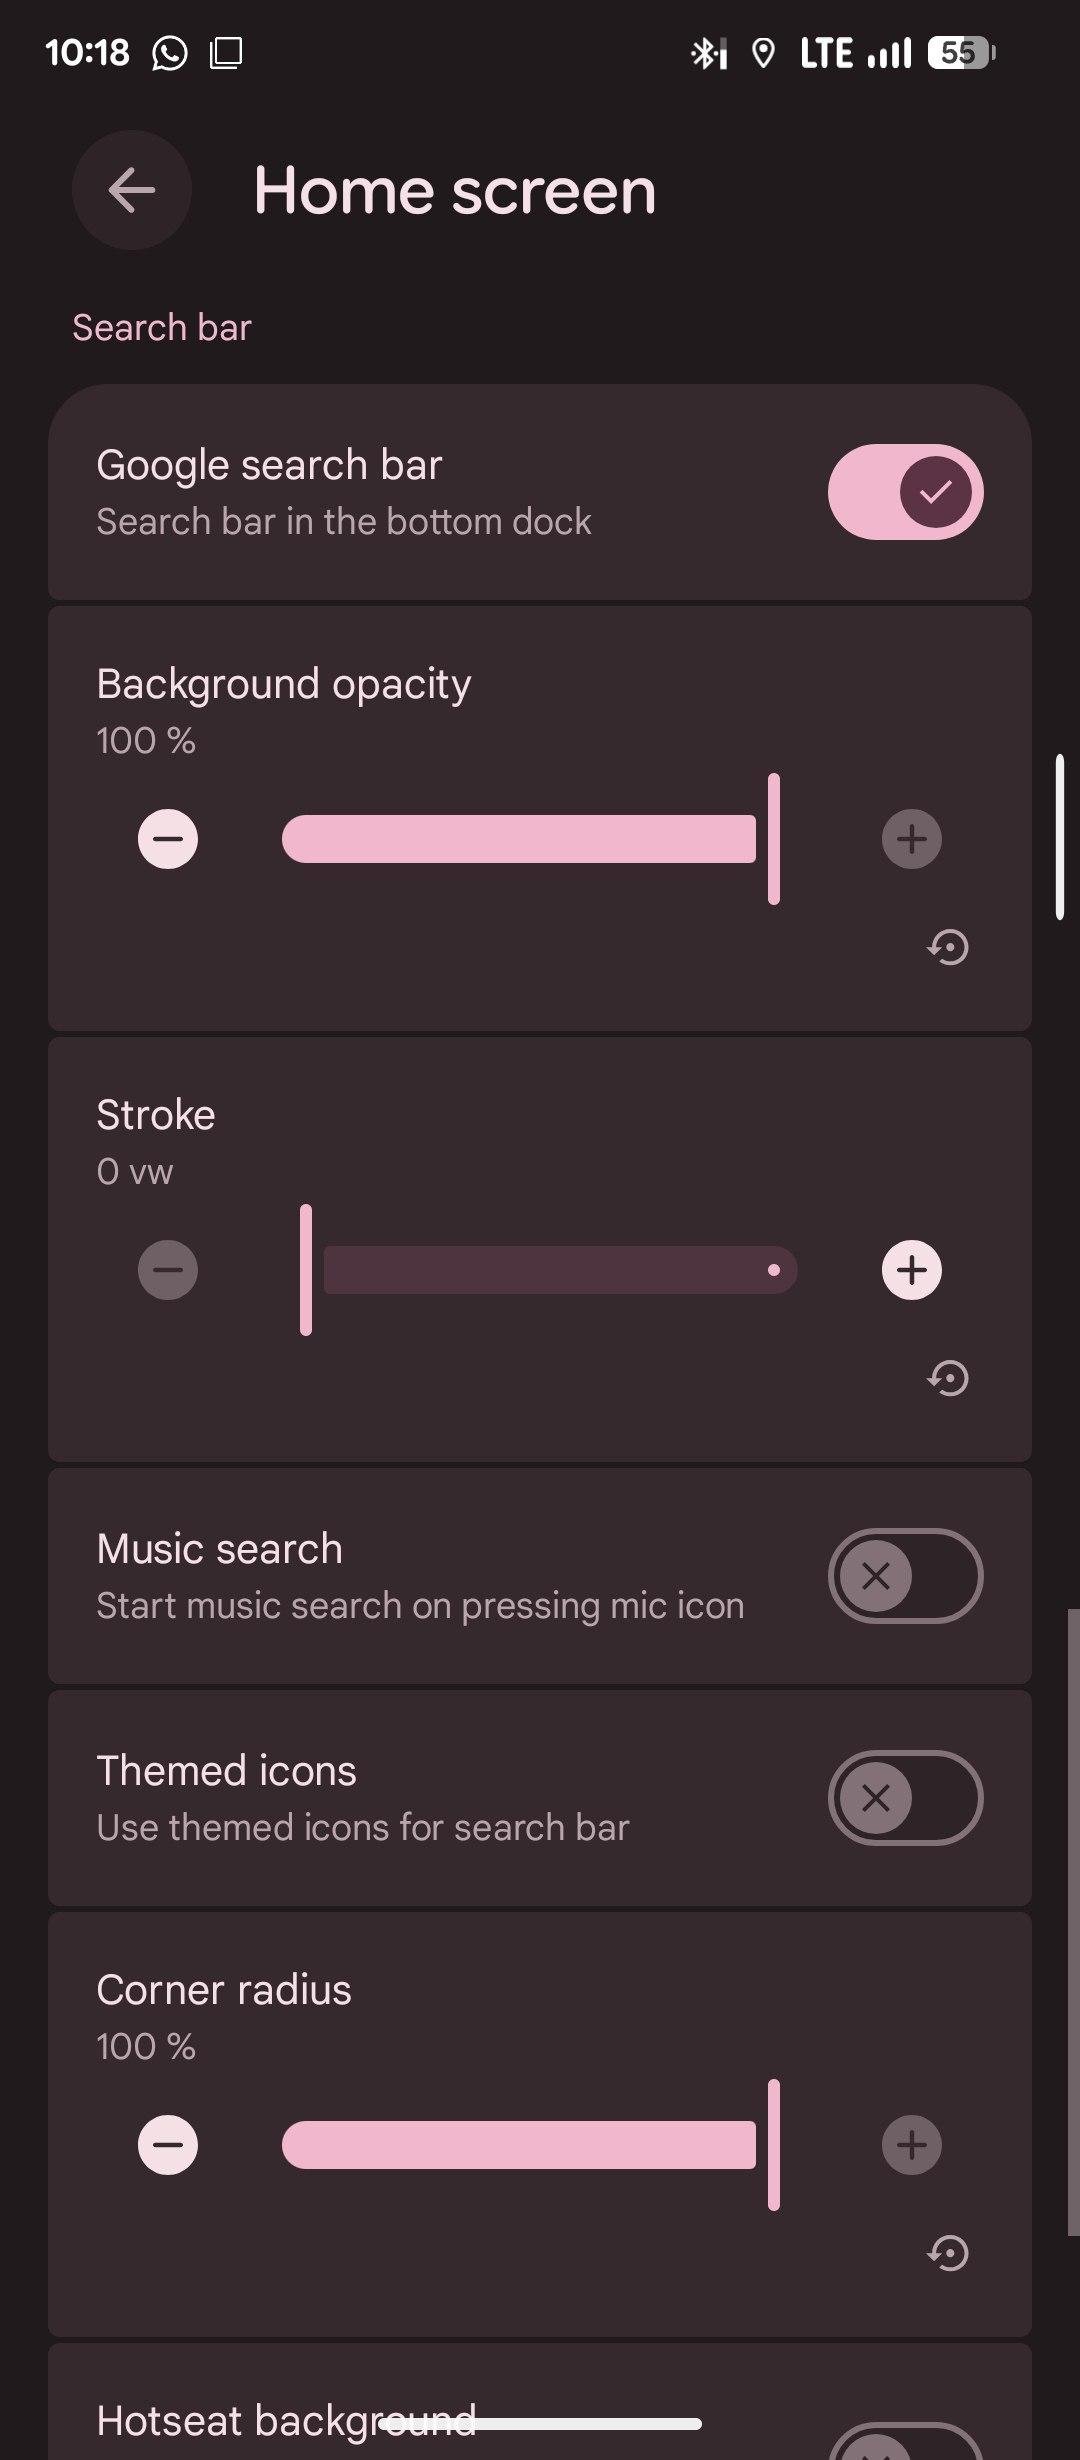This screenshot has width=1080, height=2460.
Task: Tap the battery indicator in status bar
Action: pyautogui.click(x=961, y=53)
